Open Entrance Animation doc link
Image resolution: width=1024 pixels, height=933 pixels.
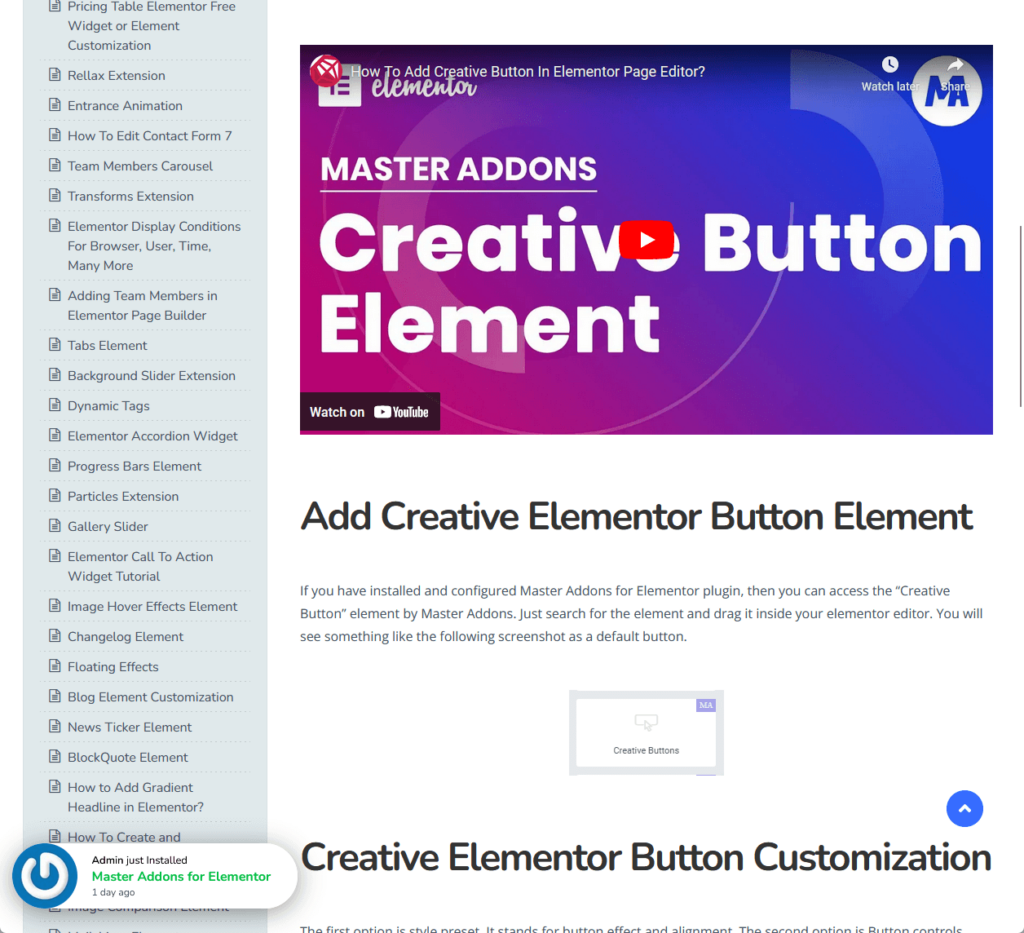(125, 106)
